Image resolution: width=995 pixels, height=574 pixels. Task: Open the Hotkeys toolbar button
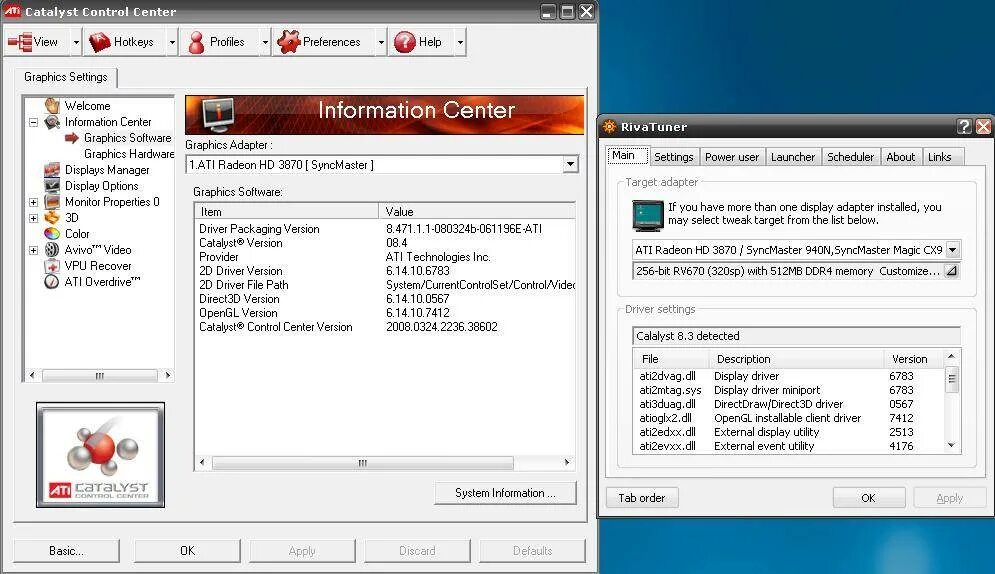coord(124,42)
